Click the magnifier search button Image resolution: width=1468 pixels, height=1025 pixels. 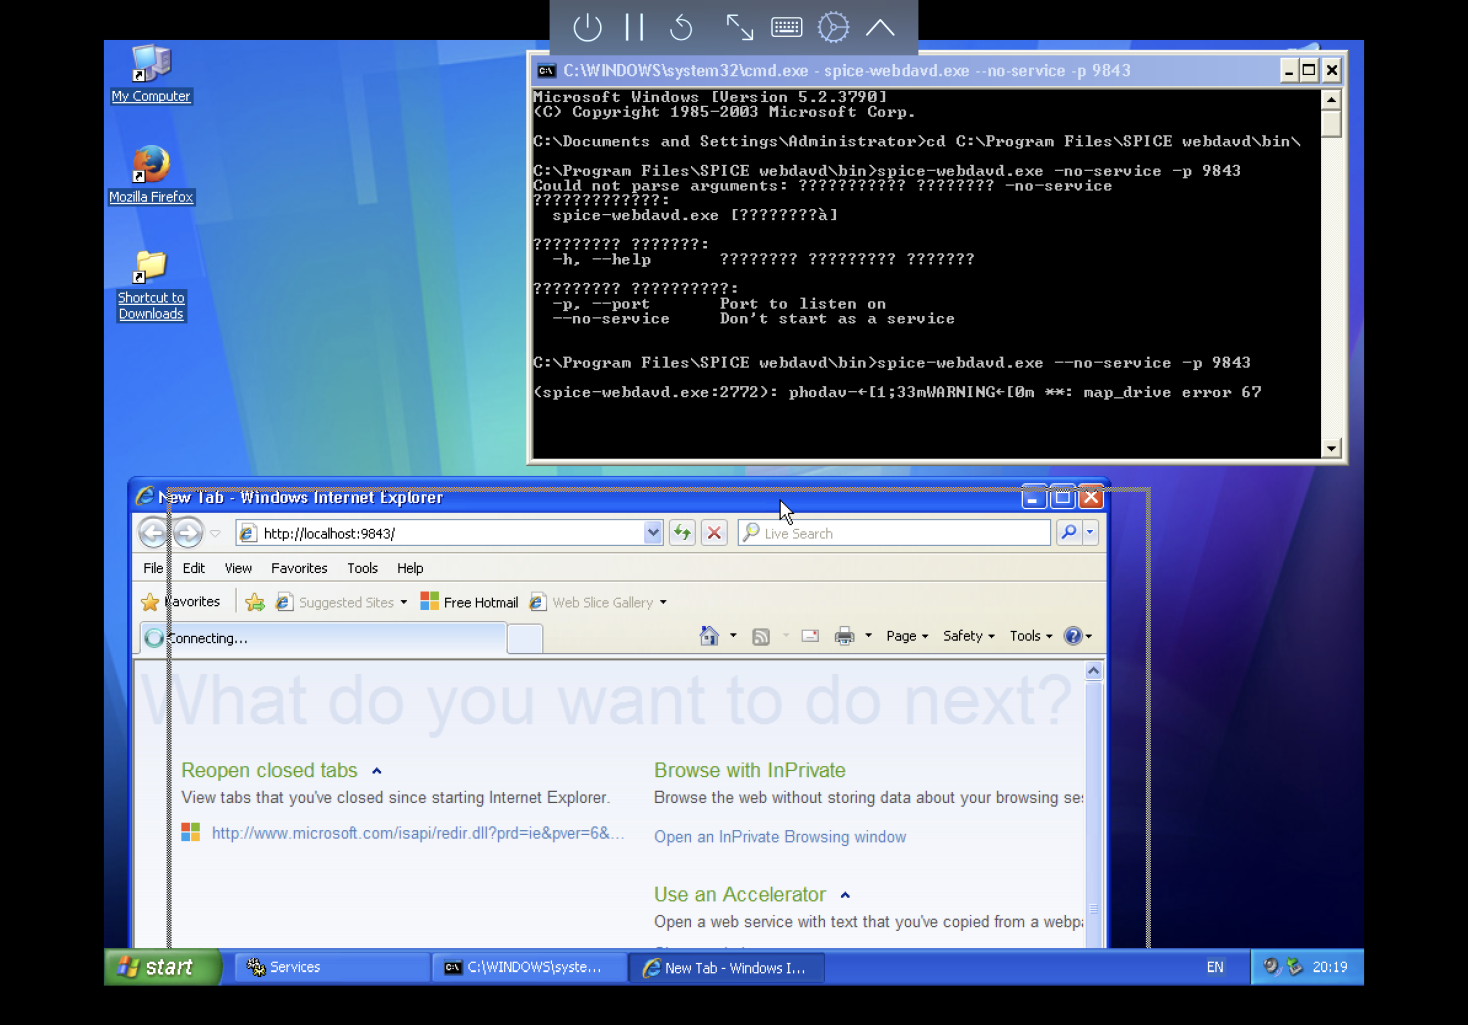[x=1068, y=533]
